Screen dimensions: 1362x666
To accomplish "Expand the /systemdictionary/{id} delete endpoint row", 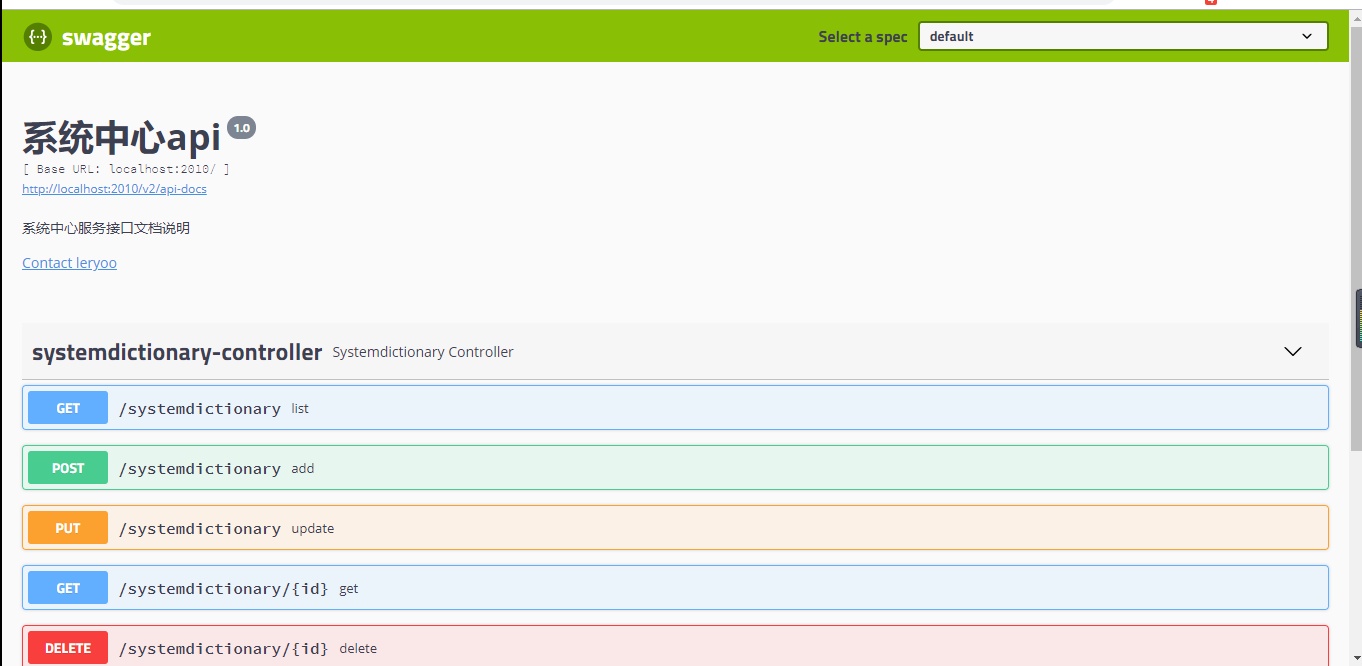I will click(700, 648).
